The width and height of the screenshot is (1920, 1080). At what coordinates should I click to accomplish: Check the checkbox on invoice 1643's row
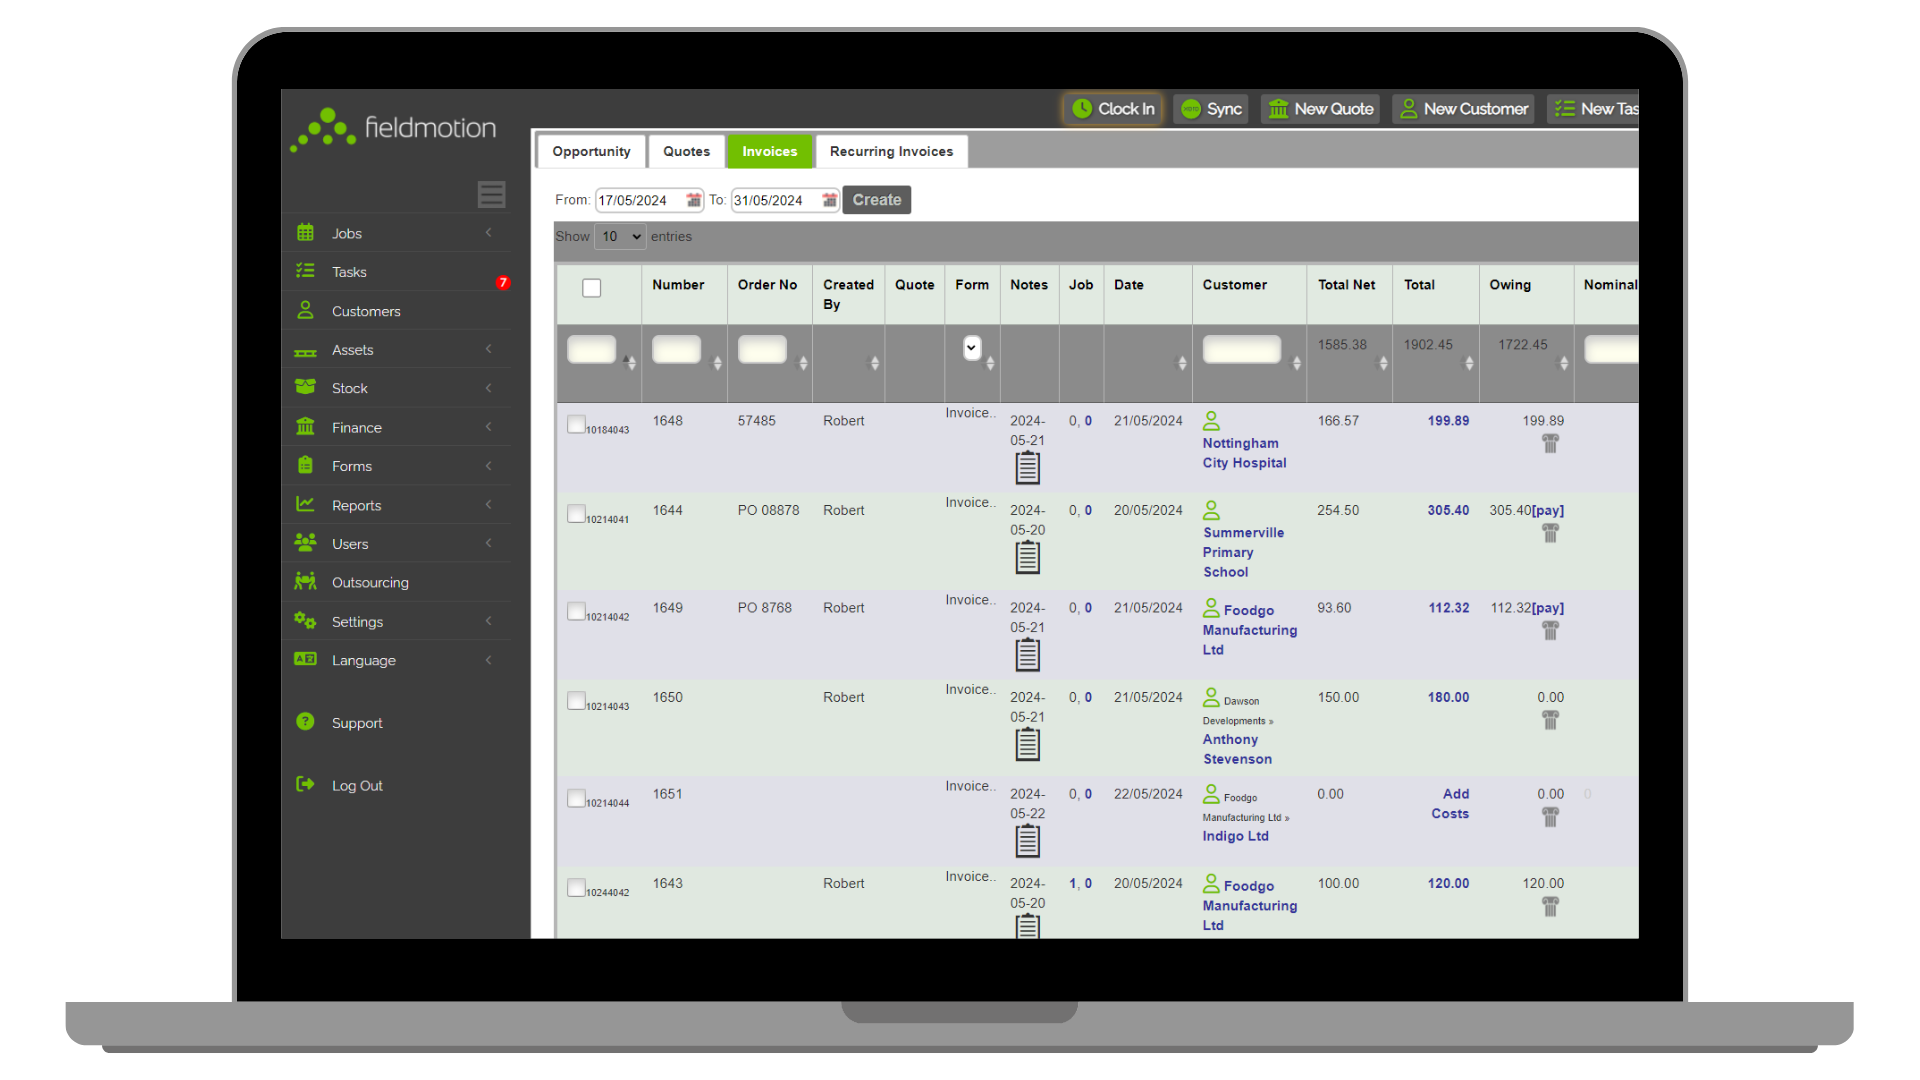point(576,887)
